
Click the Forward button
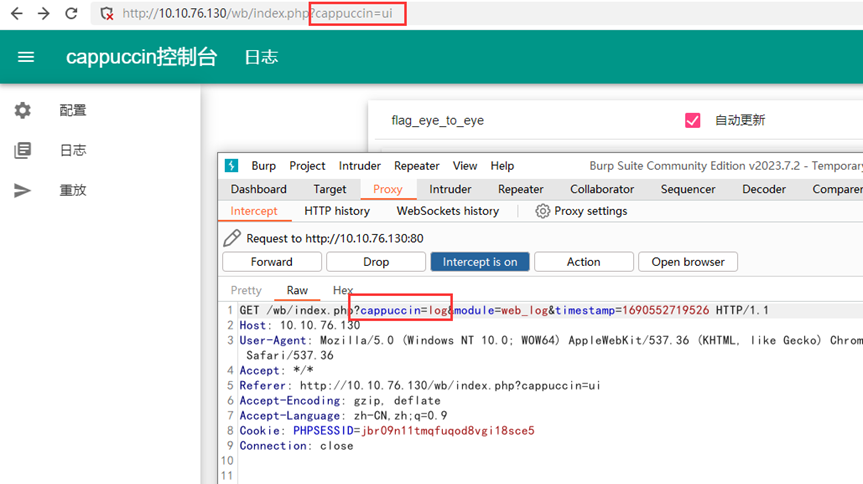tap(272, 262)
